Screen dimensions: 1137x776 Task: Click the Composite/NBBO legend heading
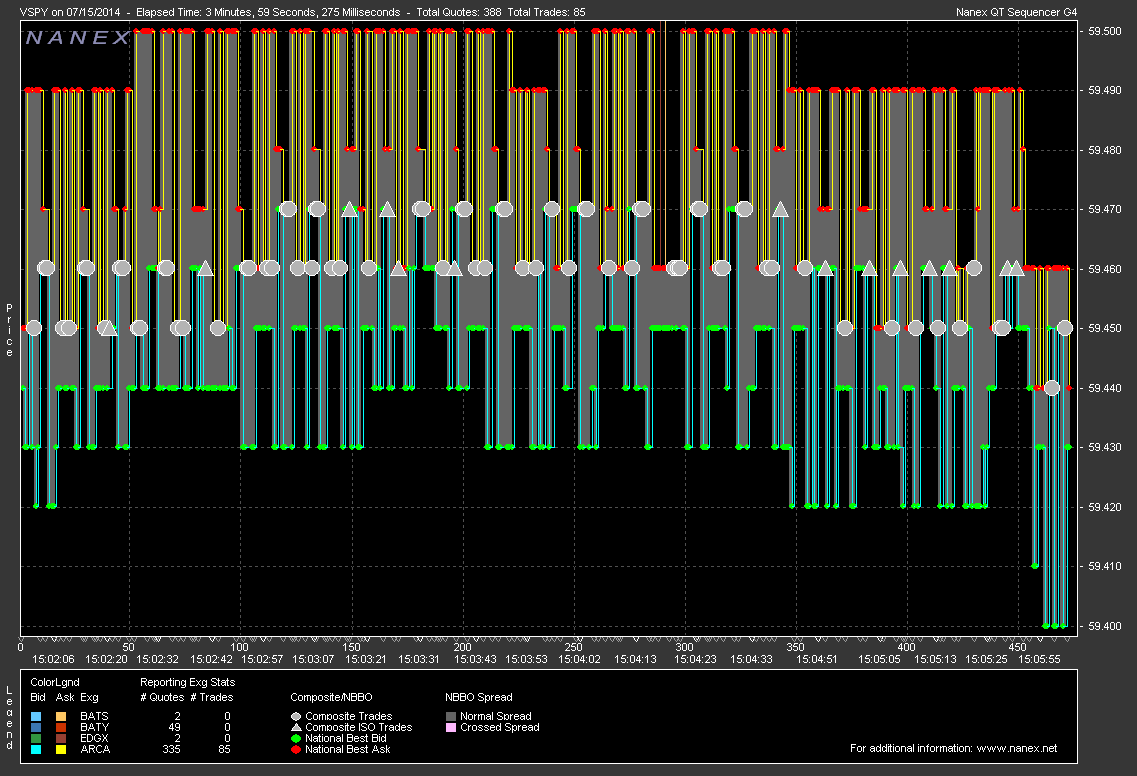pyautogui.click(x=331, y=698)
